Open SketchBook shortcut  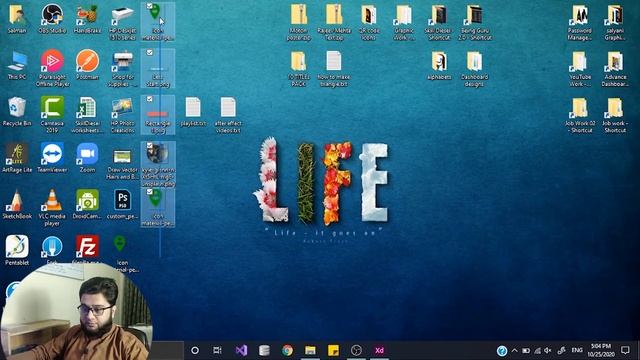pos(17,205)
